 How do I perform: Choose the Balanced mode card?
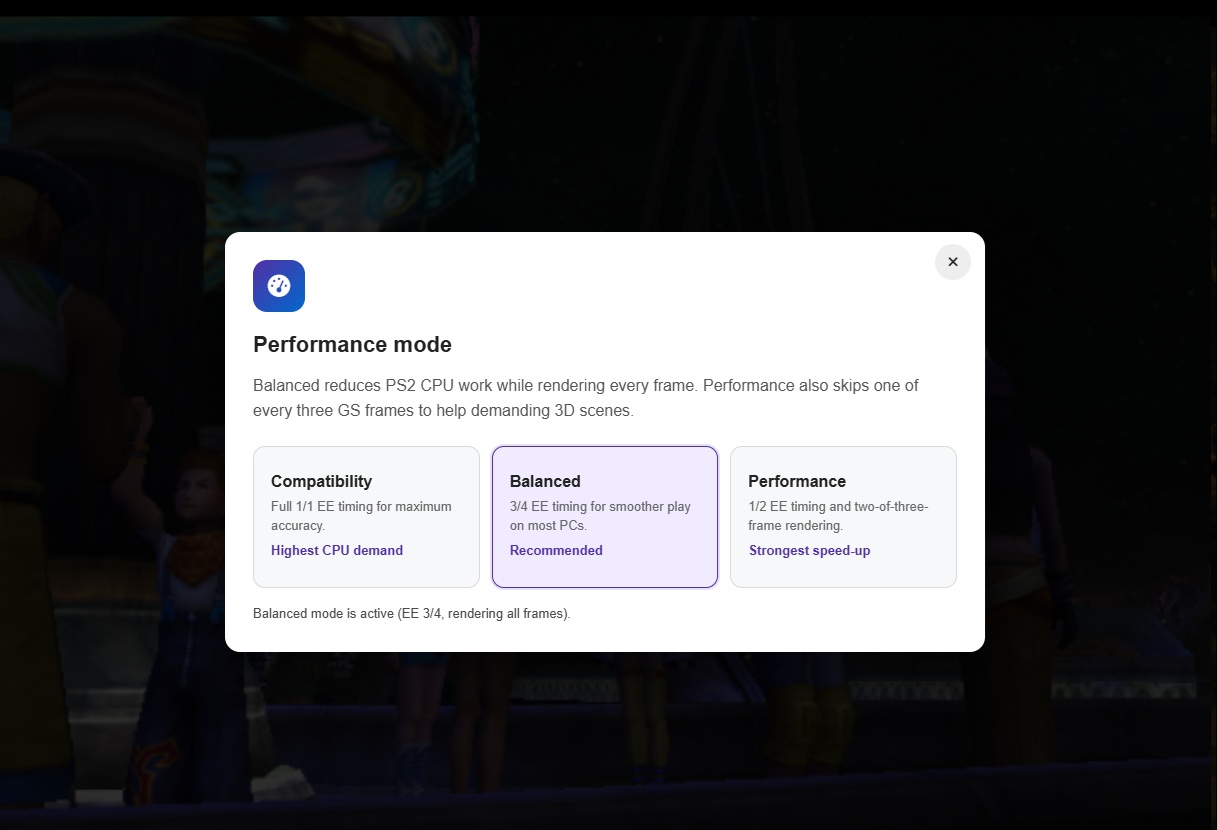(605, 517)
